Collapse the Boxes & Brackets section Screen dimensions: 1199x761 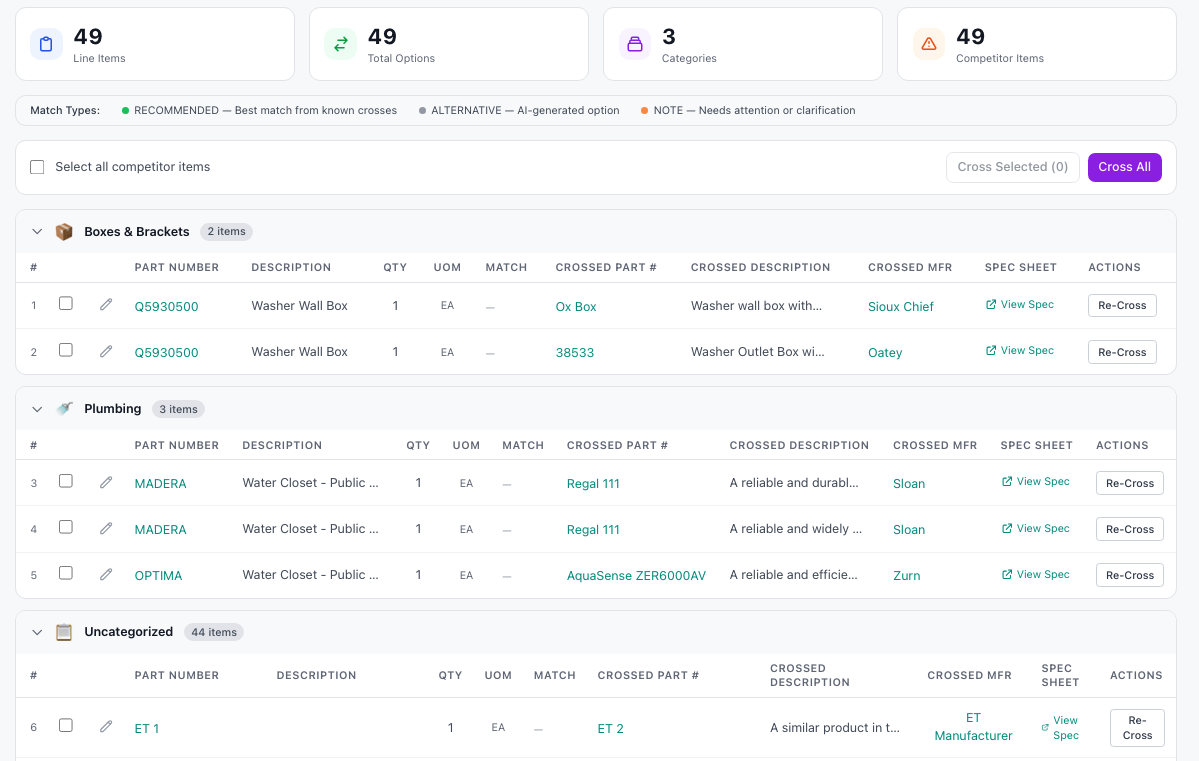37,232
